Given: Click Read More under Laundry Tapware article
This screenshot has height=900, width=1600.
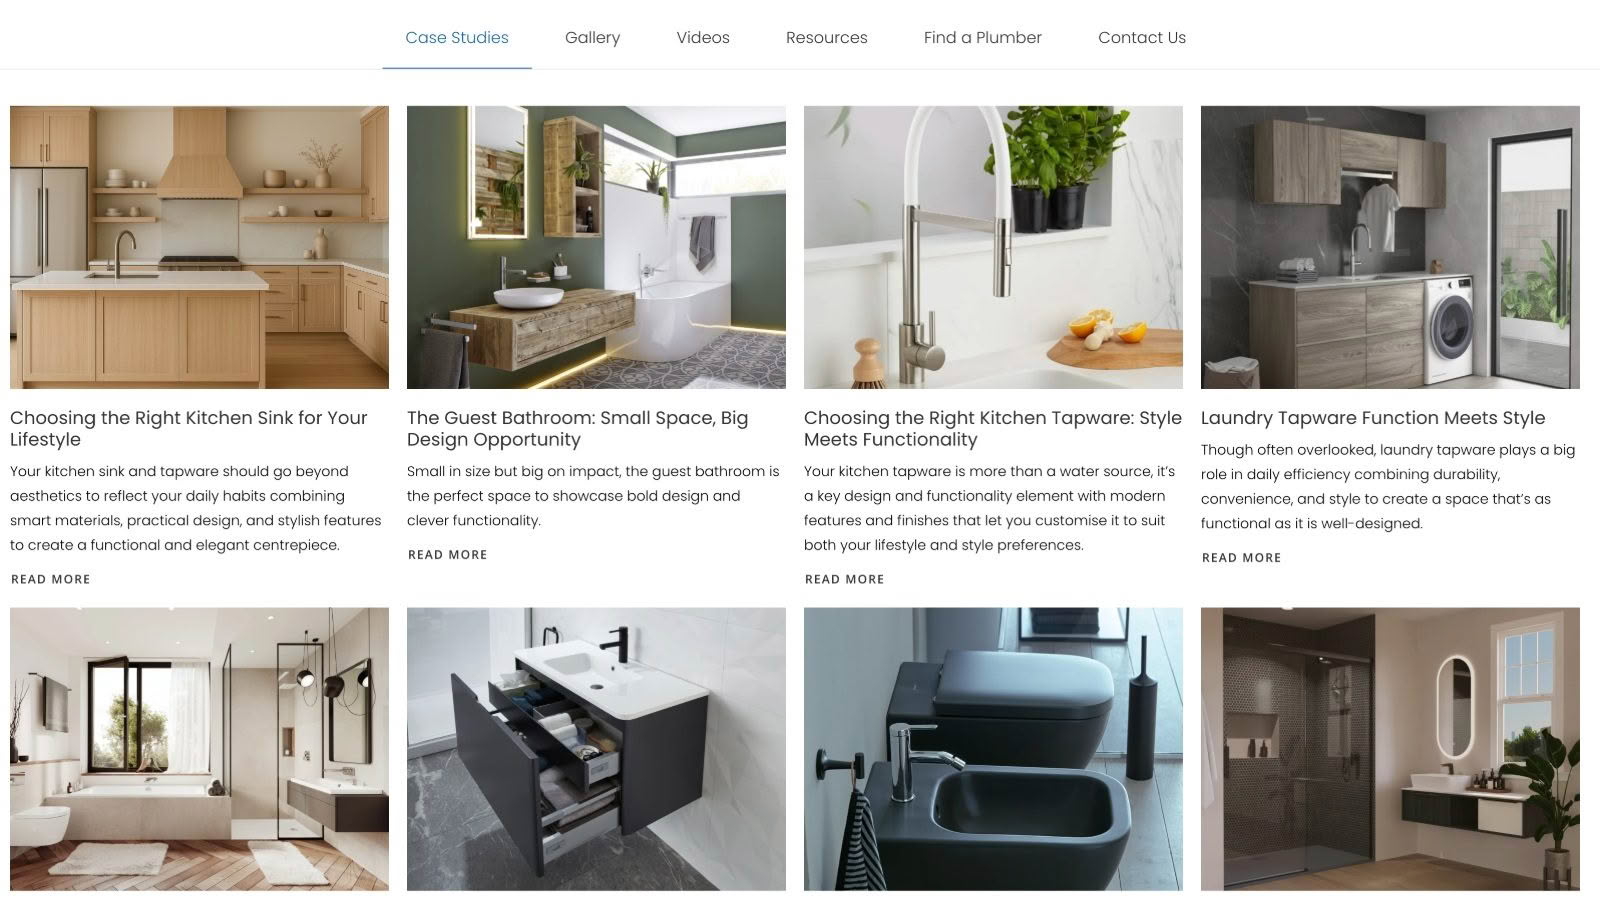Looking at the screenshot, I should coord(1242,558).
